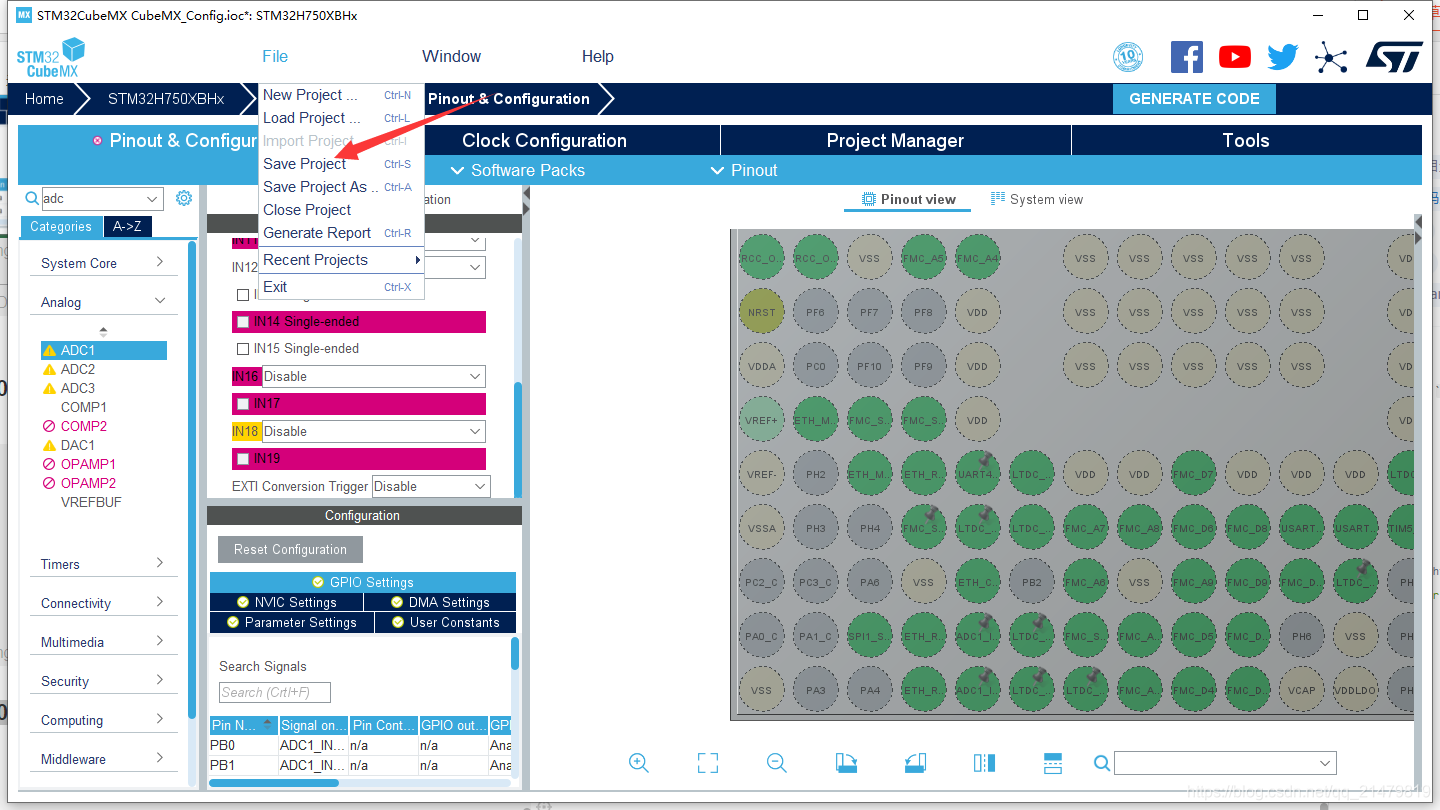Click the ST logo at top right

tap(1394, 57)
